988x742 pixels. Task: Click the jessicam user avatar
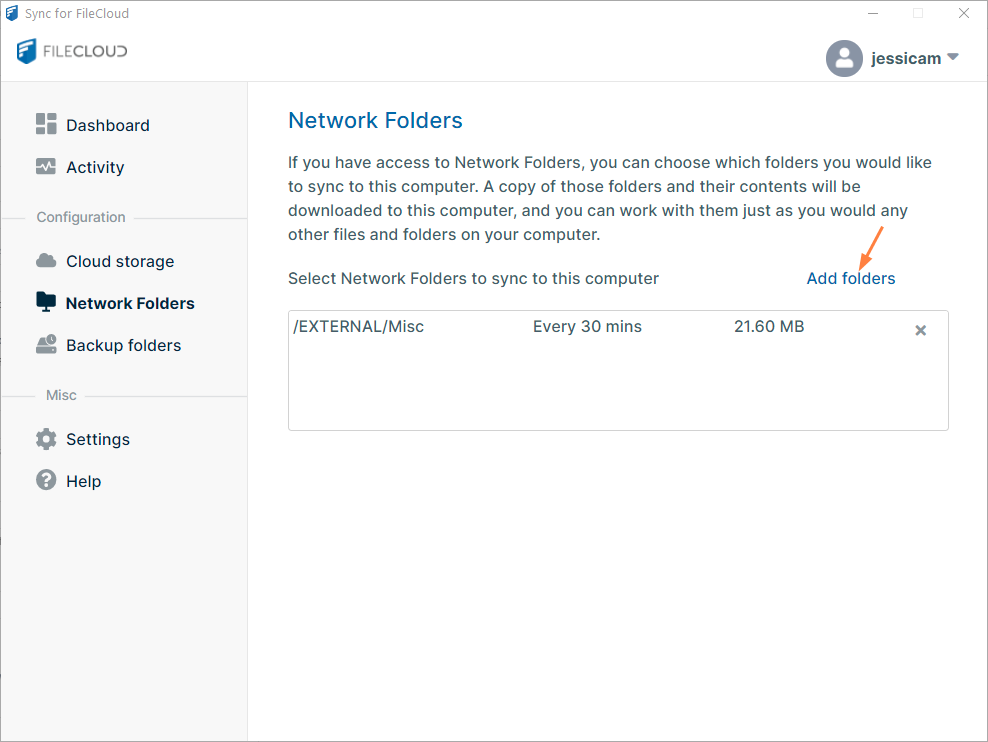844,58
